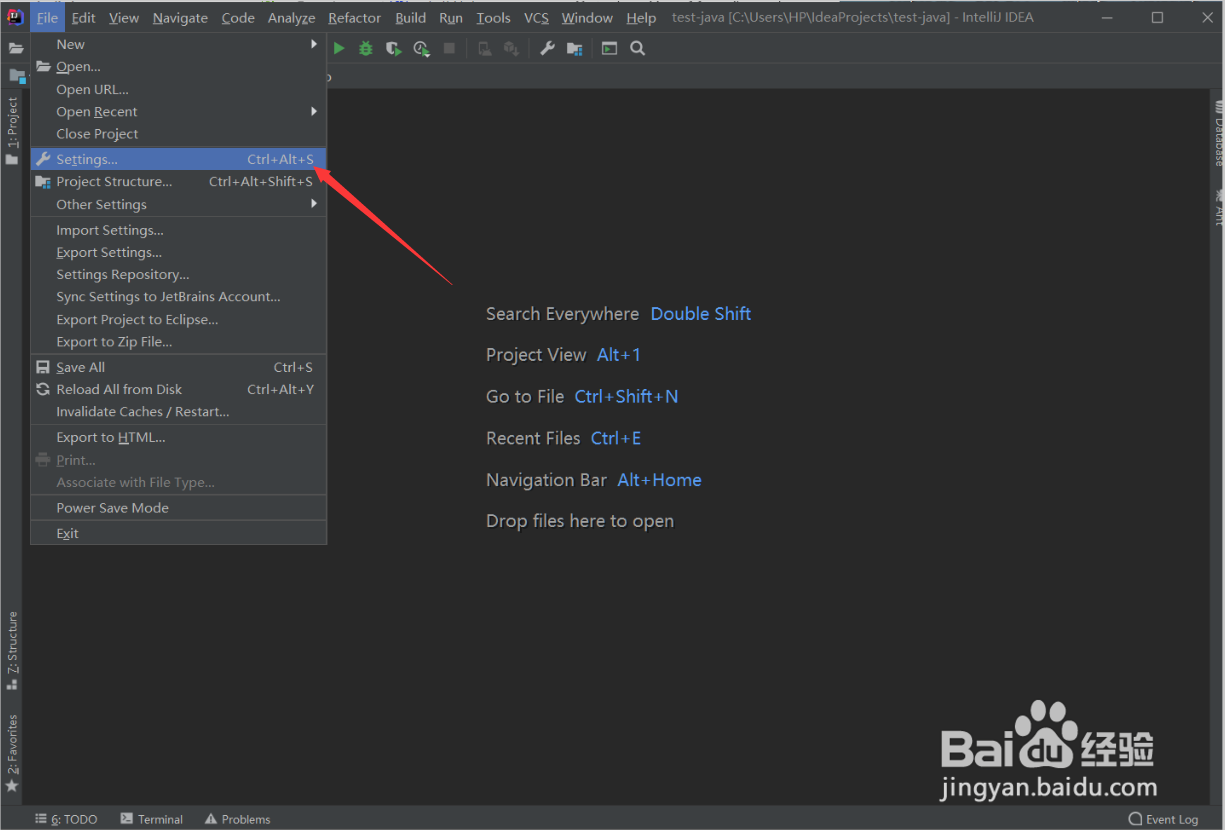Open the Navigate menu
Image resolution: width=1225 pixels, height=830 pixels.
tap(180, 17)
